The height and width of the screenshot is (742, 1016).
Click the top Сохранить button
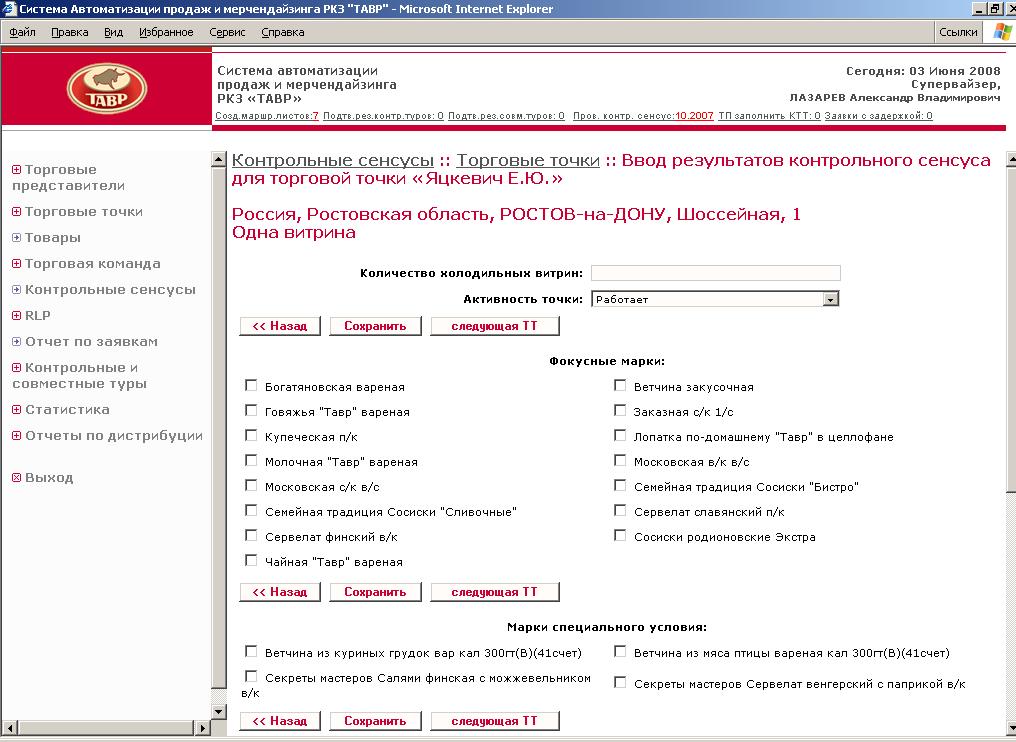click(x=375, y=326)
